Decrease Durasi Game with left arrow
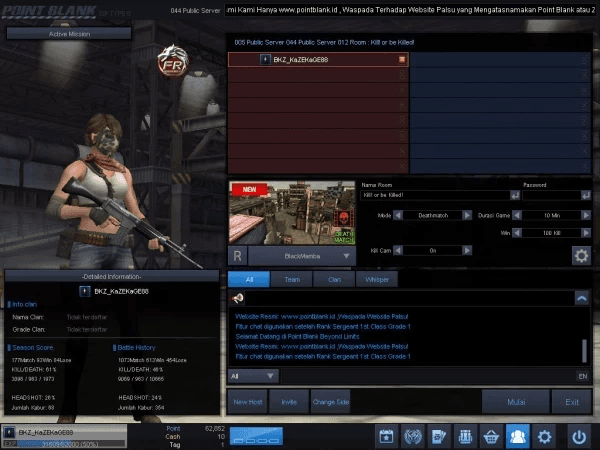This screenshot has height=450, width=600. 517,215
